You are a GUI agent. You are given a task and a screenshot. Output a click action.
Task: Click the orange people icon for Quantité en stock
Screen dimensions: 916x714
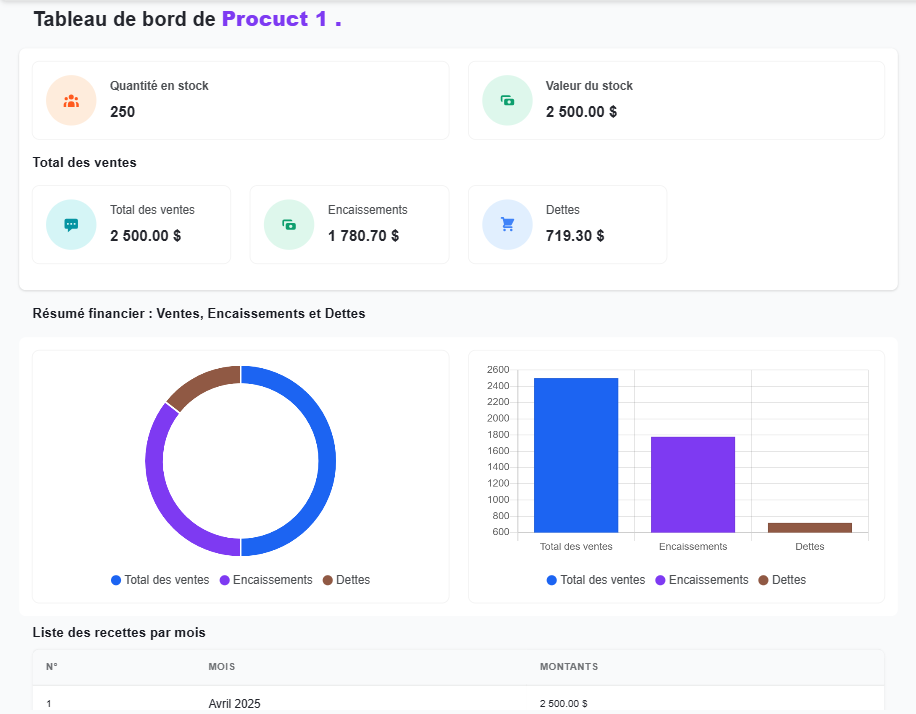pos(71,101)
